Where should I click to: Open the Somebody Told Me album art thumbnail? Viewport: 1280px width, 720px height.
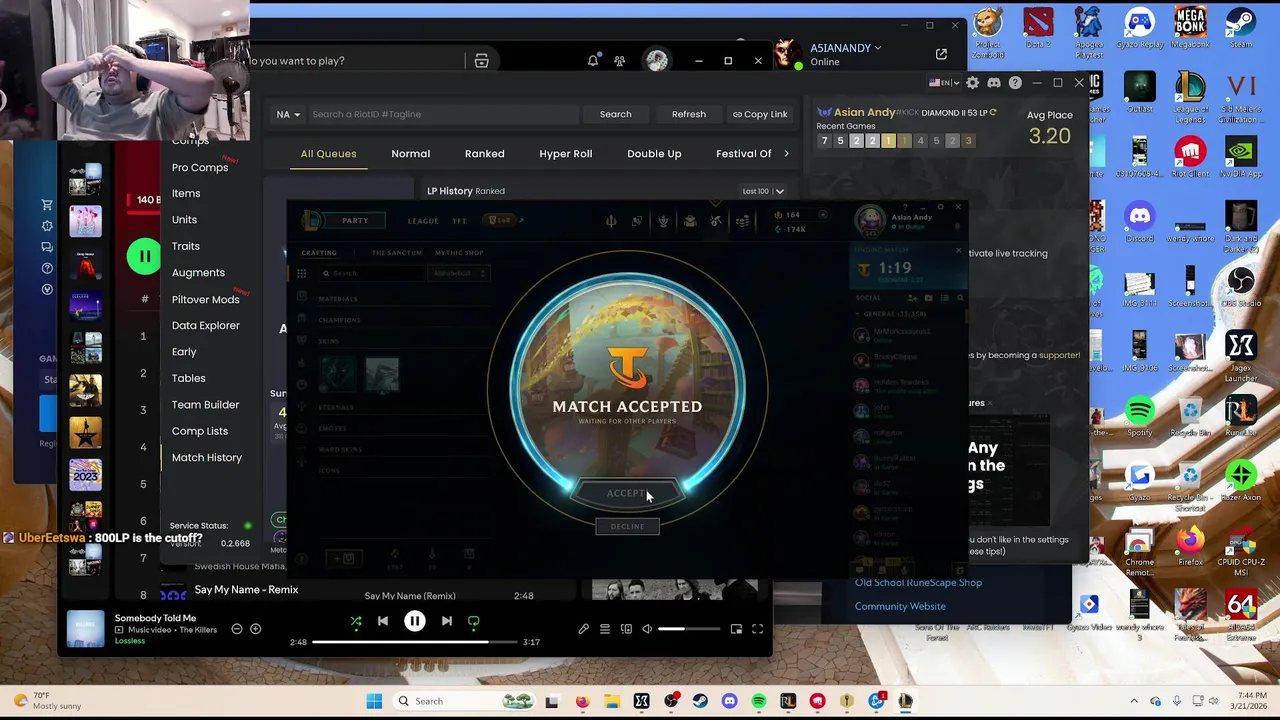pos(85,629)
